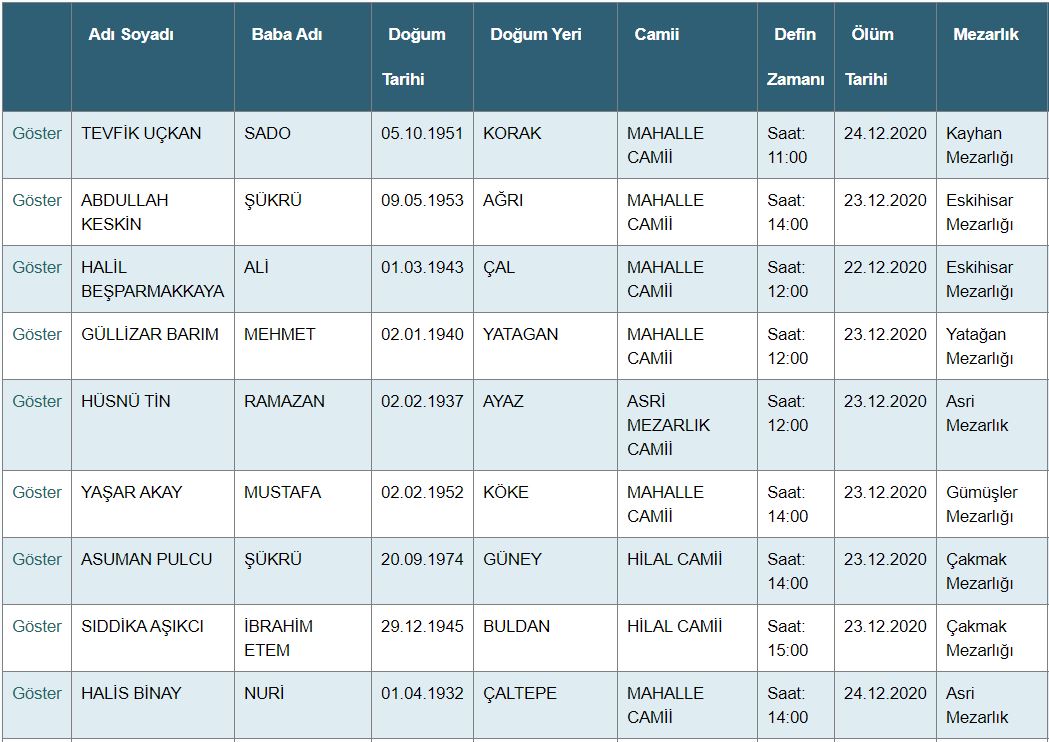Select the name ABDULLAH KESKİN
1049x742 pixels.
click(124, 212)
